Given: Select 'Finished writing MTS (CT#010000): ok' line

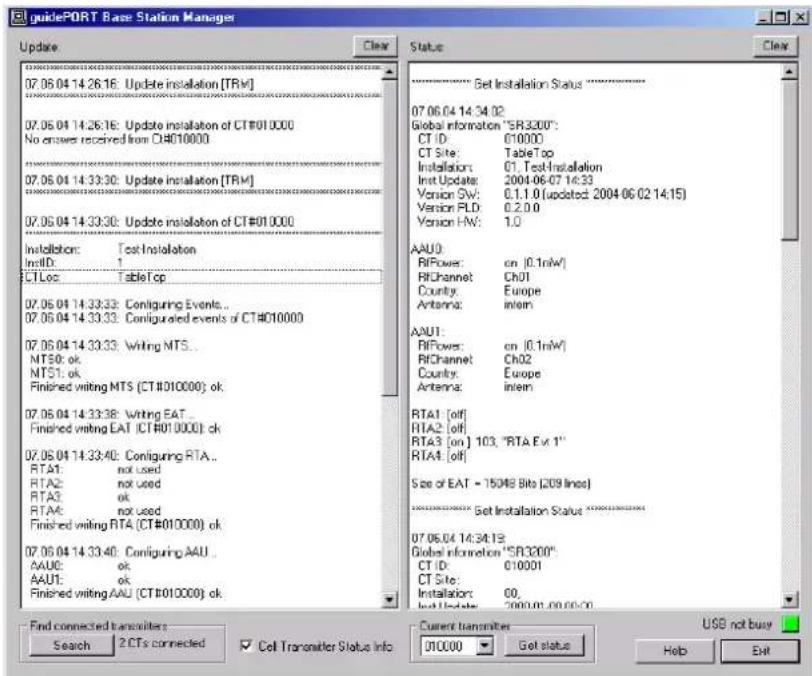Looking at the screenshot, I should click(126, 387).
